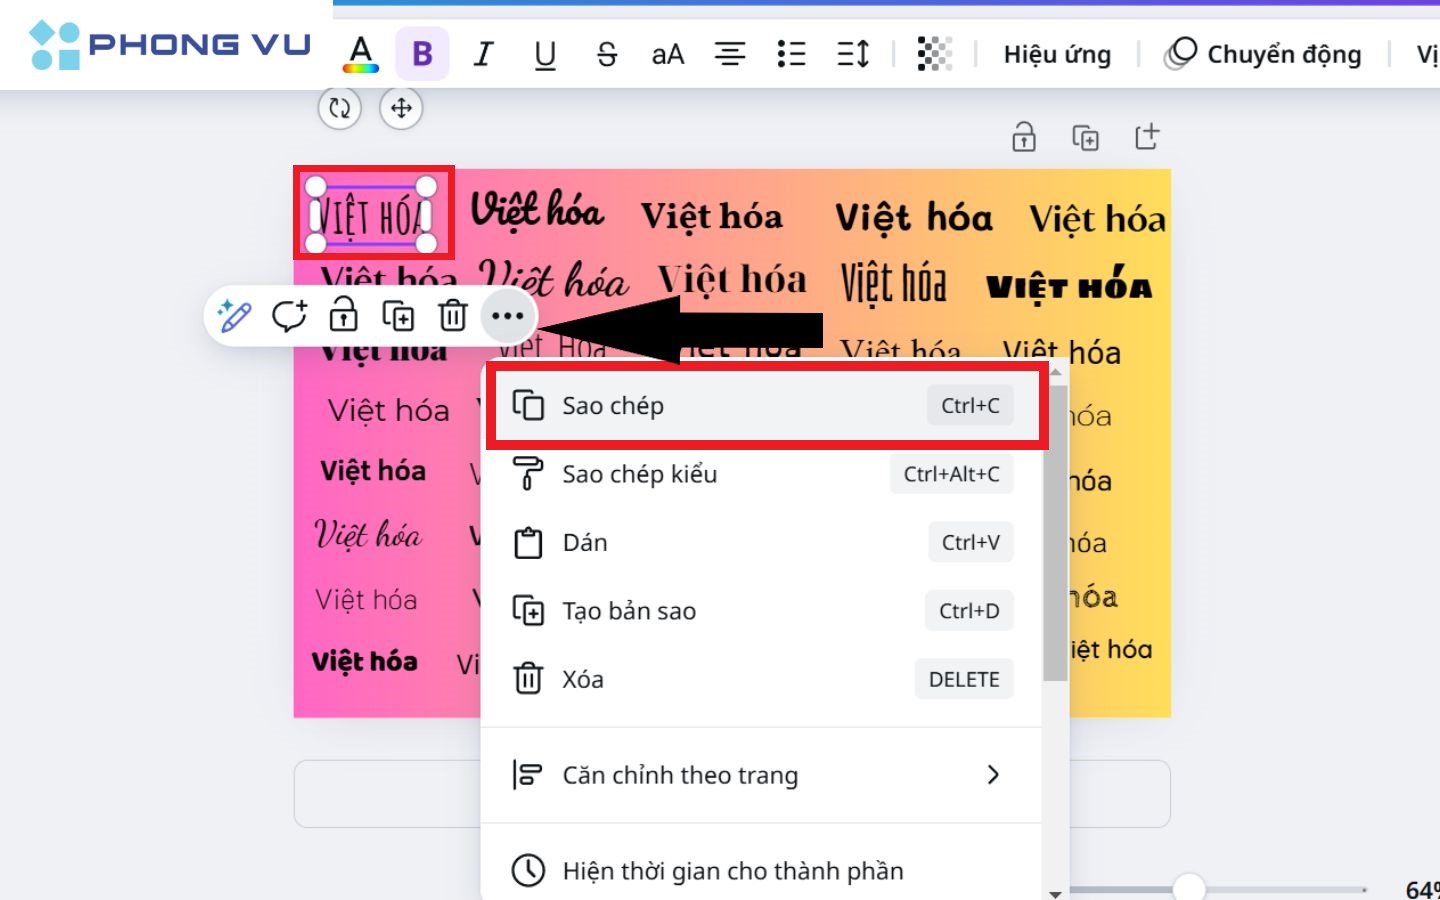Toggle underline formatting
The width and height of the screenshot is (1440, 900).
(x=545, y=54)
